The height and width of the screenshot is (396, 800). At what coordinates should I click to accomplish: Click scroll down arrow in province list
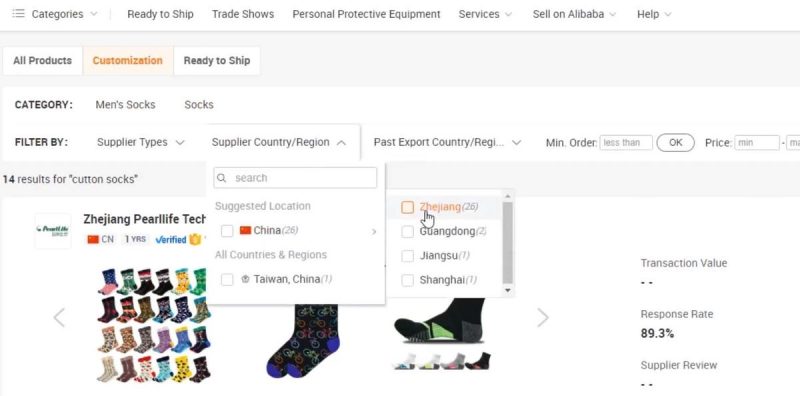507,290
